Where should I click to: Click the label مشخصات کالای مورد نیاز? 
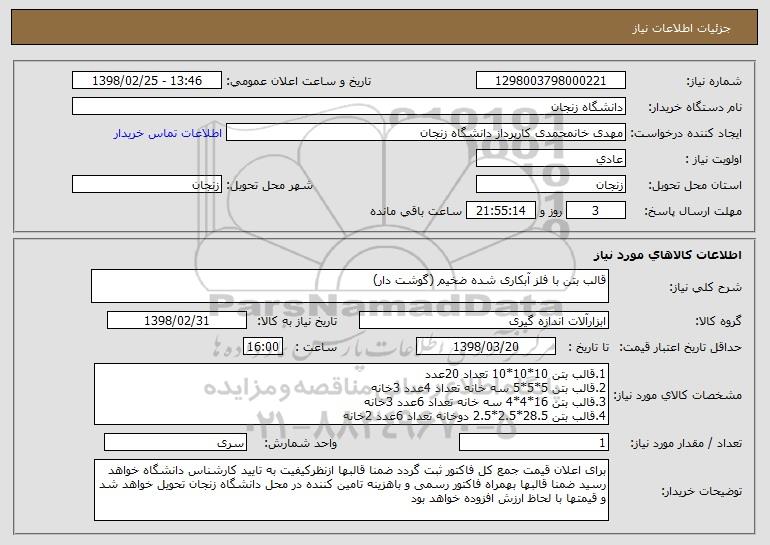coord(679,395)
